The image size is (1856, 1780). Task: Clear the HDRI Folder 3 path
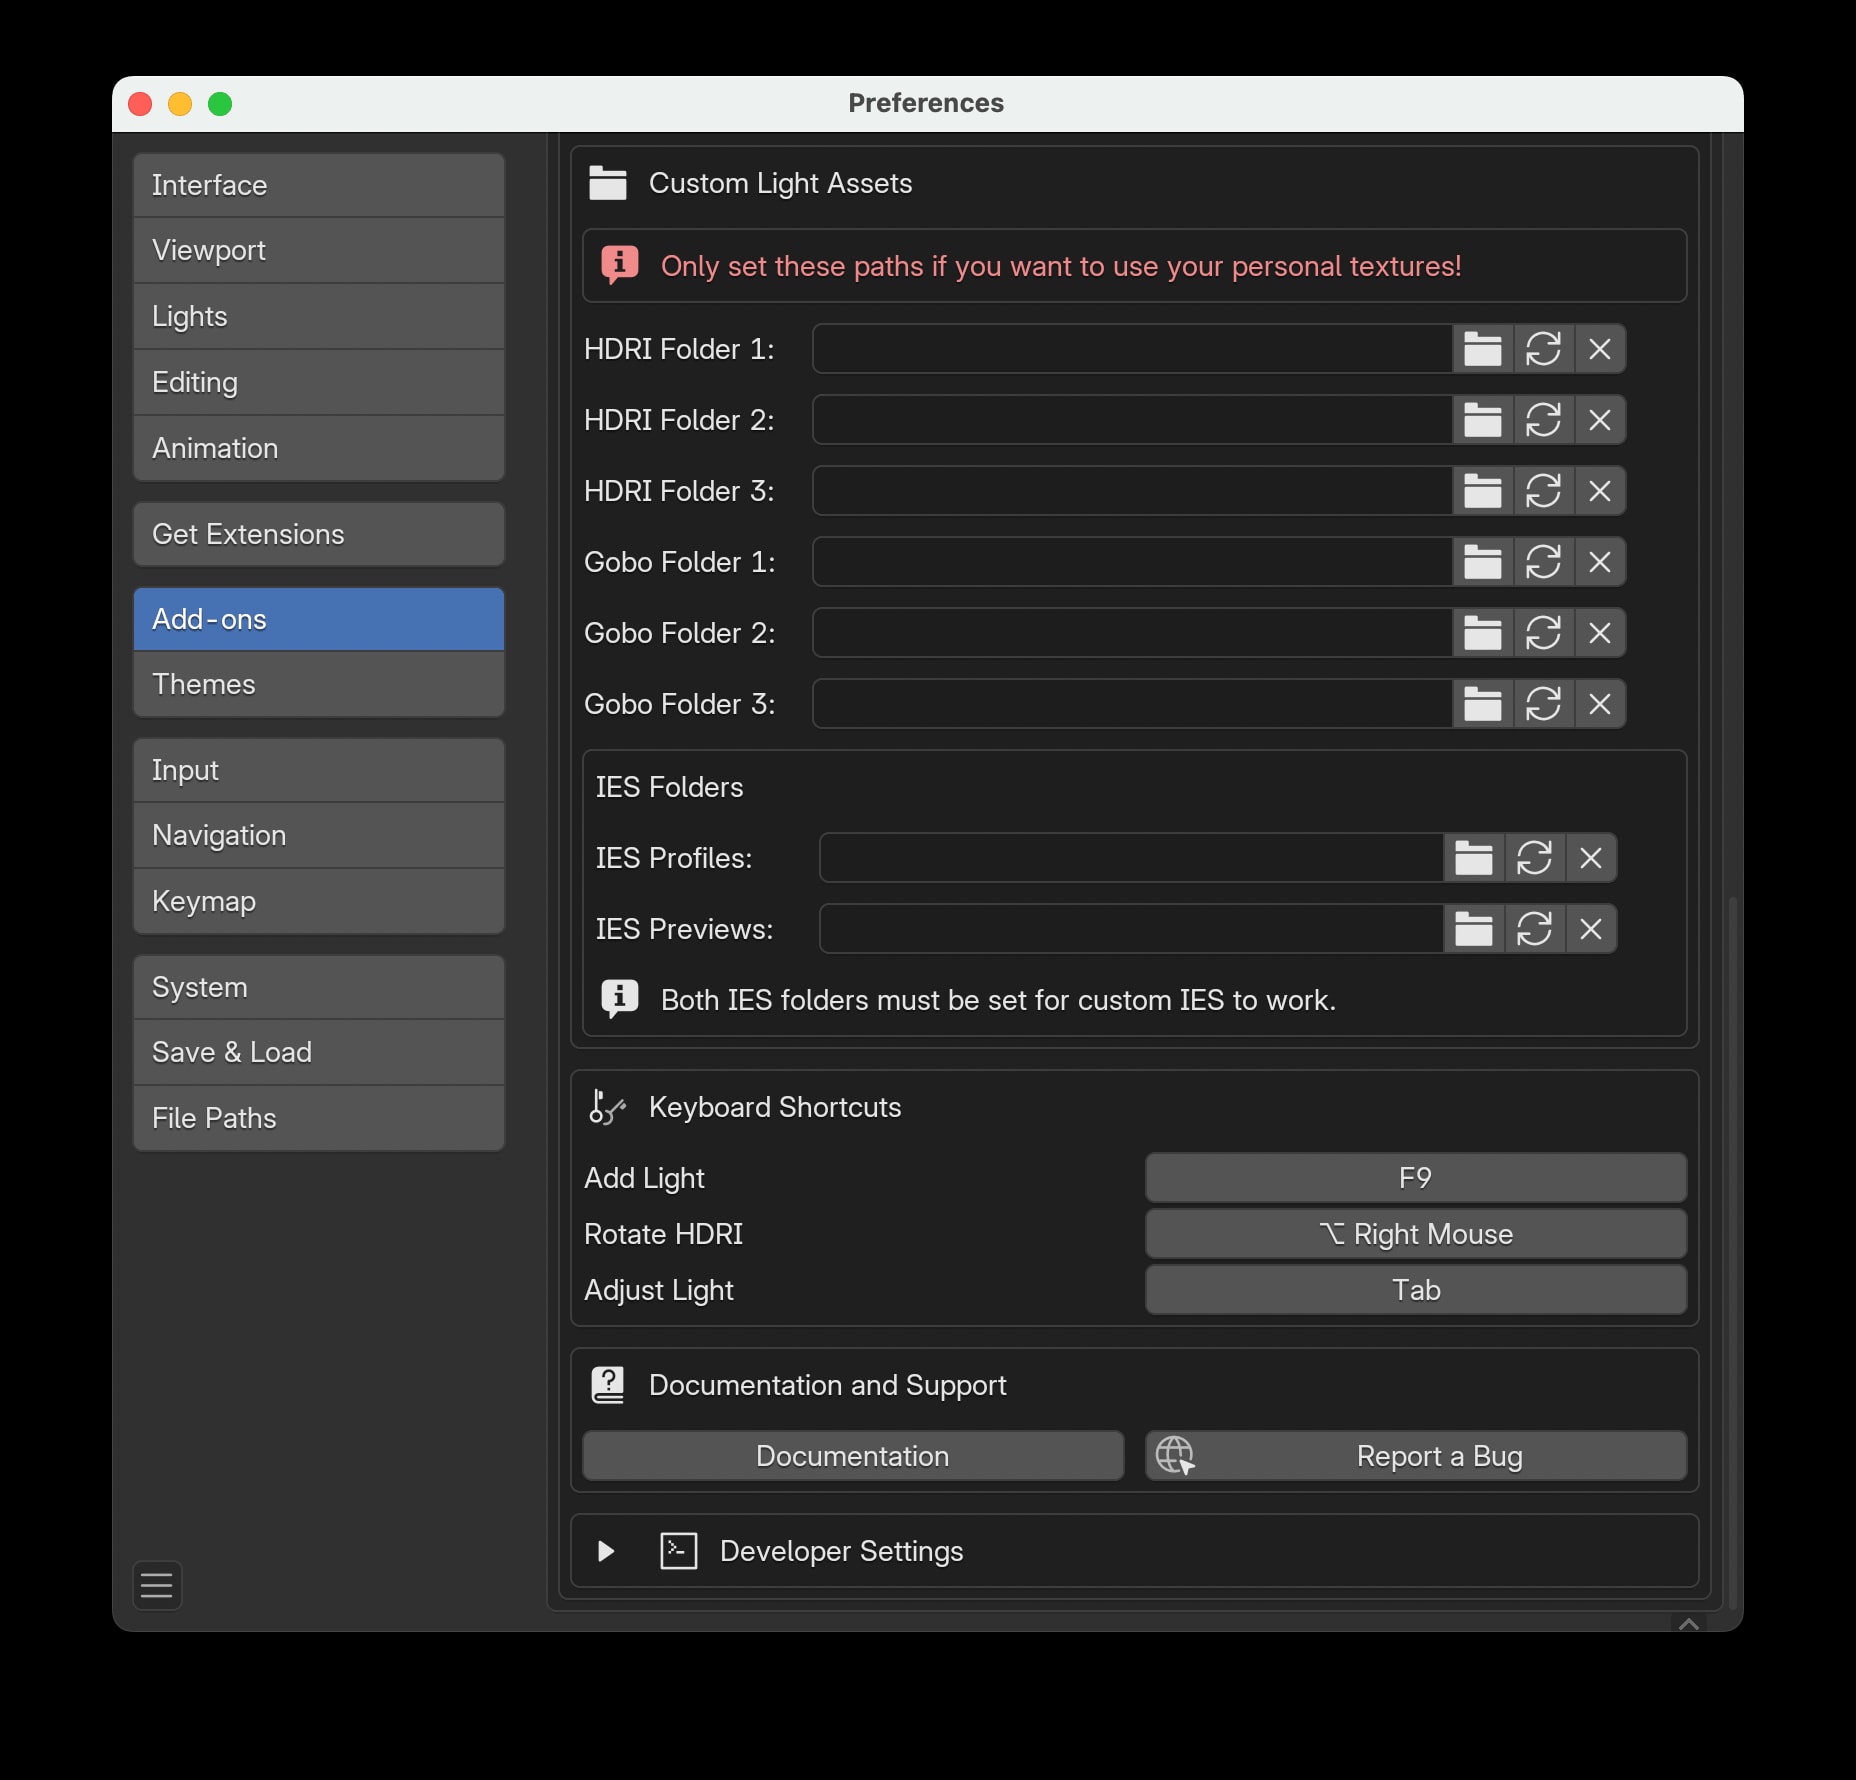point(1601,491)
